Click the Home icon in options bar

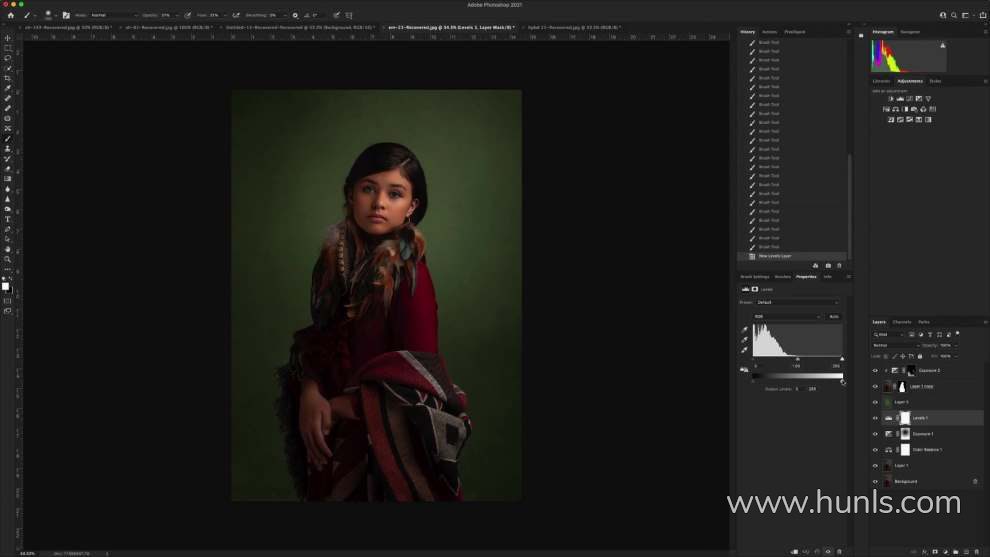(x=9, y=15)
